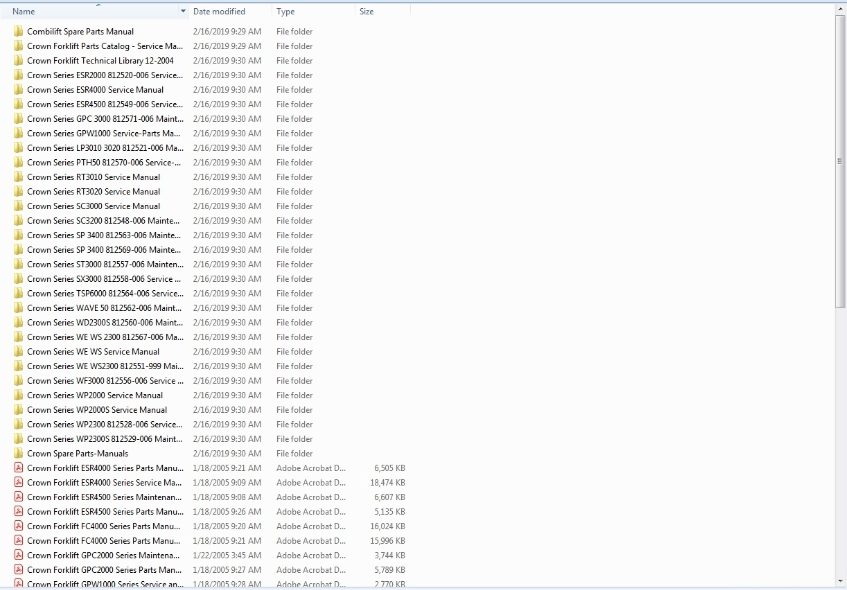Select folder icon of Crown Series ESR4000 Service Manual

[18, 90]
